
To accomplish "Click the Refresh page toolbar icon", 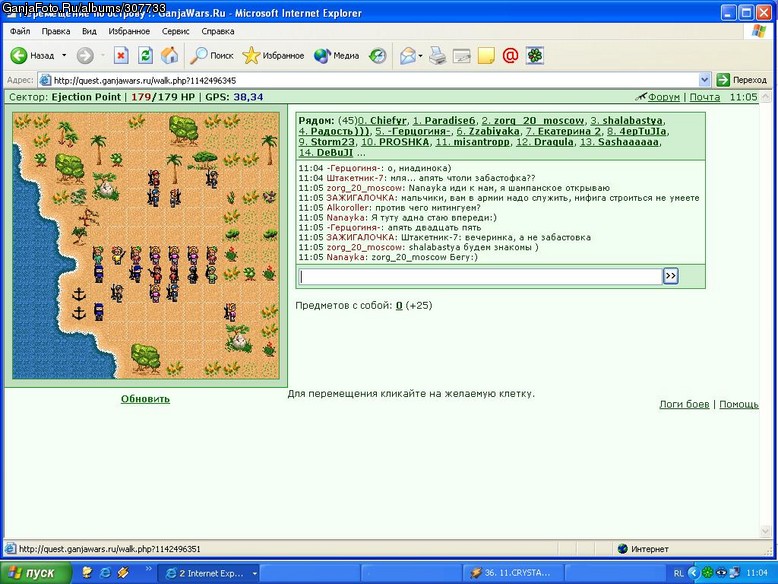I will coord(145,56).
